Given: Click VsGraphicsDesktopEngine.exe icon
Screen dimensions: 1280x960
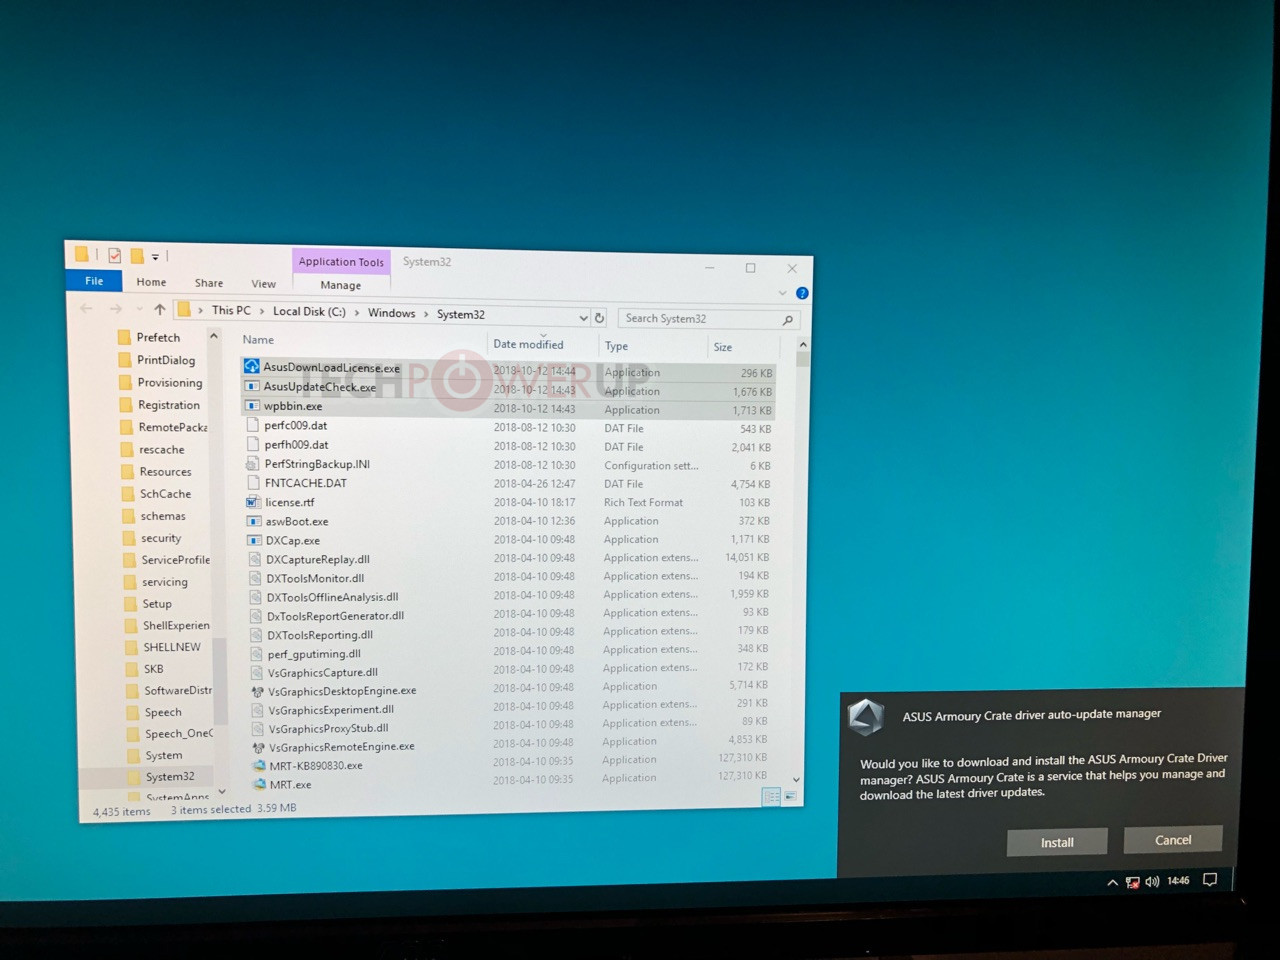Looking at the screenshot, I should tap(257, 691).
